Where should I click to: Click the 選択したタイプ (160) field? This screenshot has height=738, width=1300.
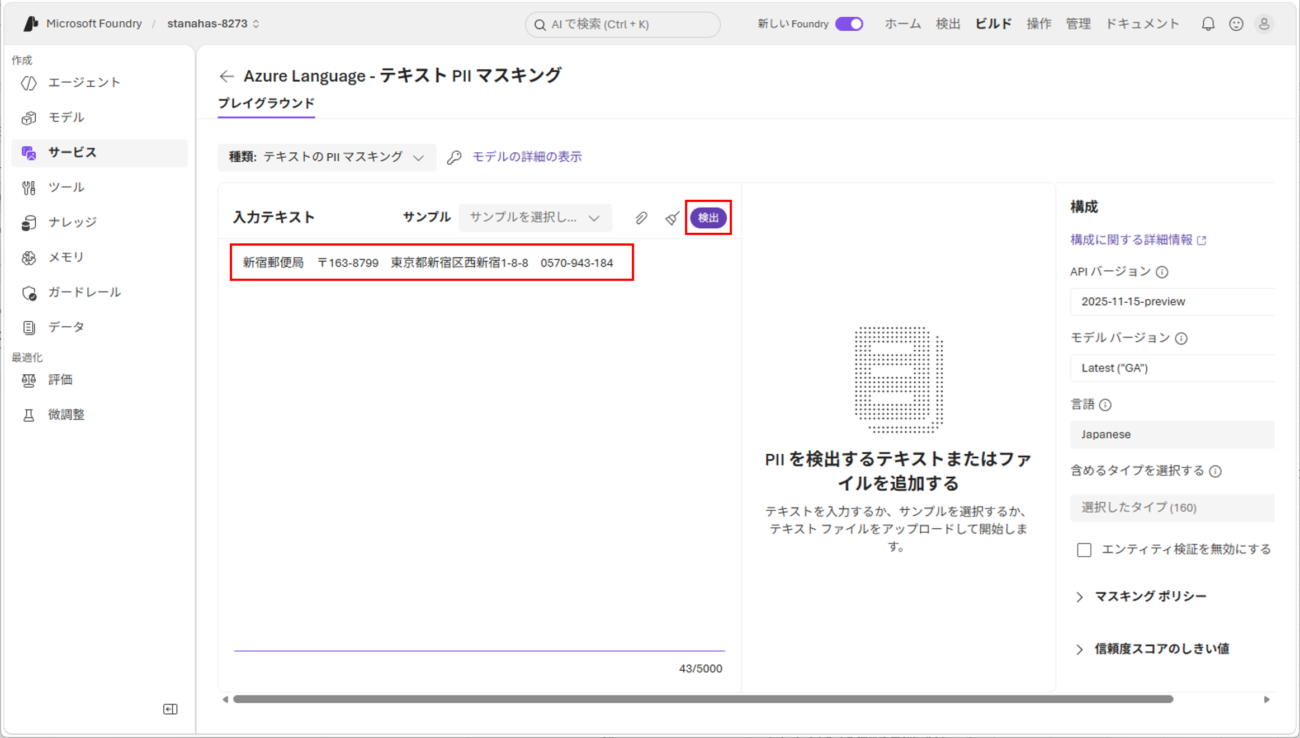pos(1172,507)
